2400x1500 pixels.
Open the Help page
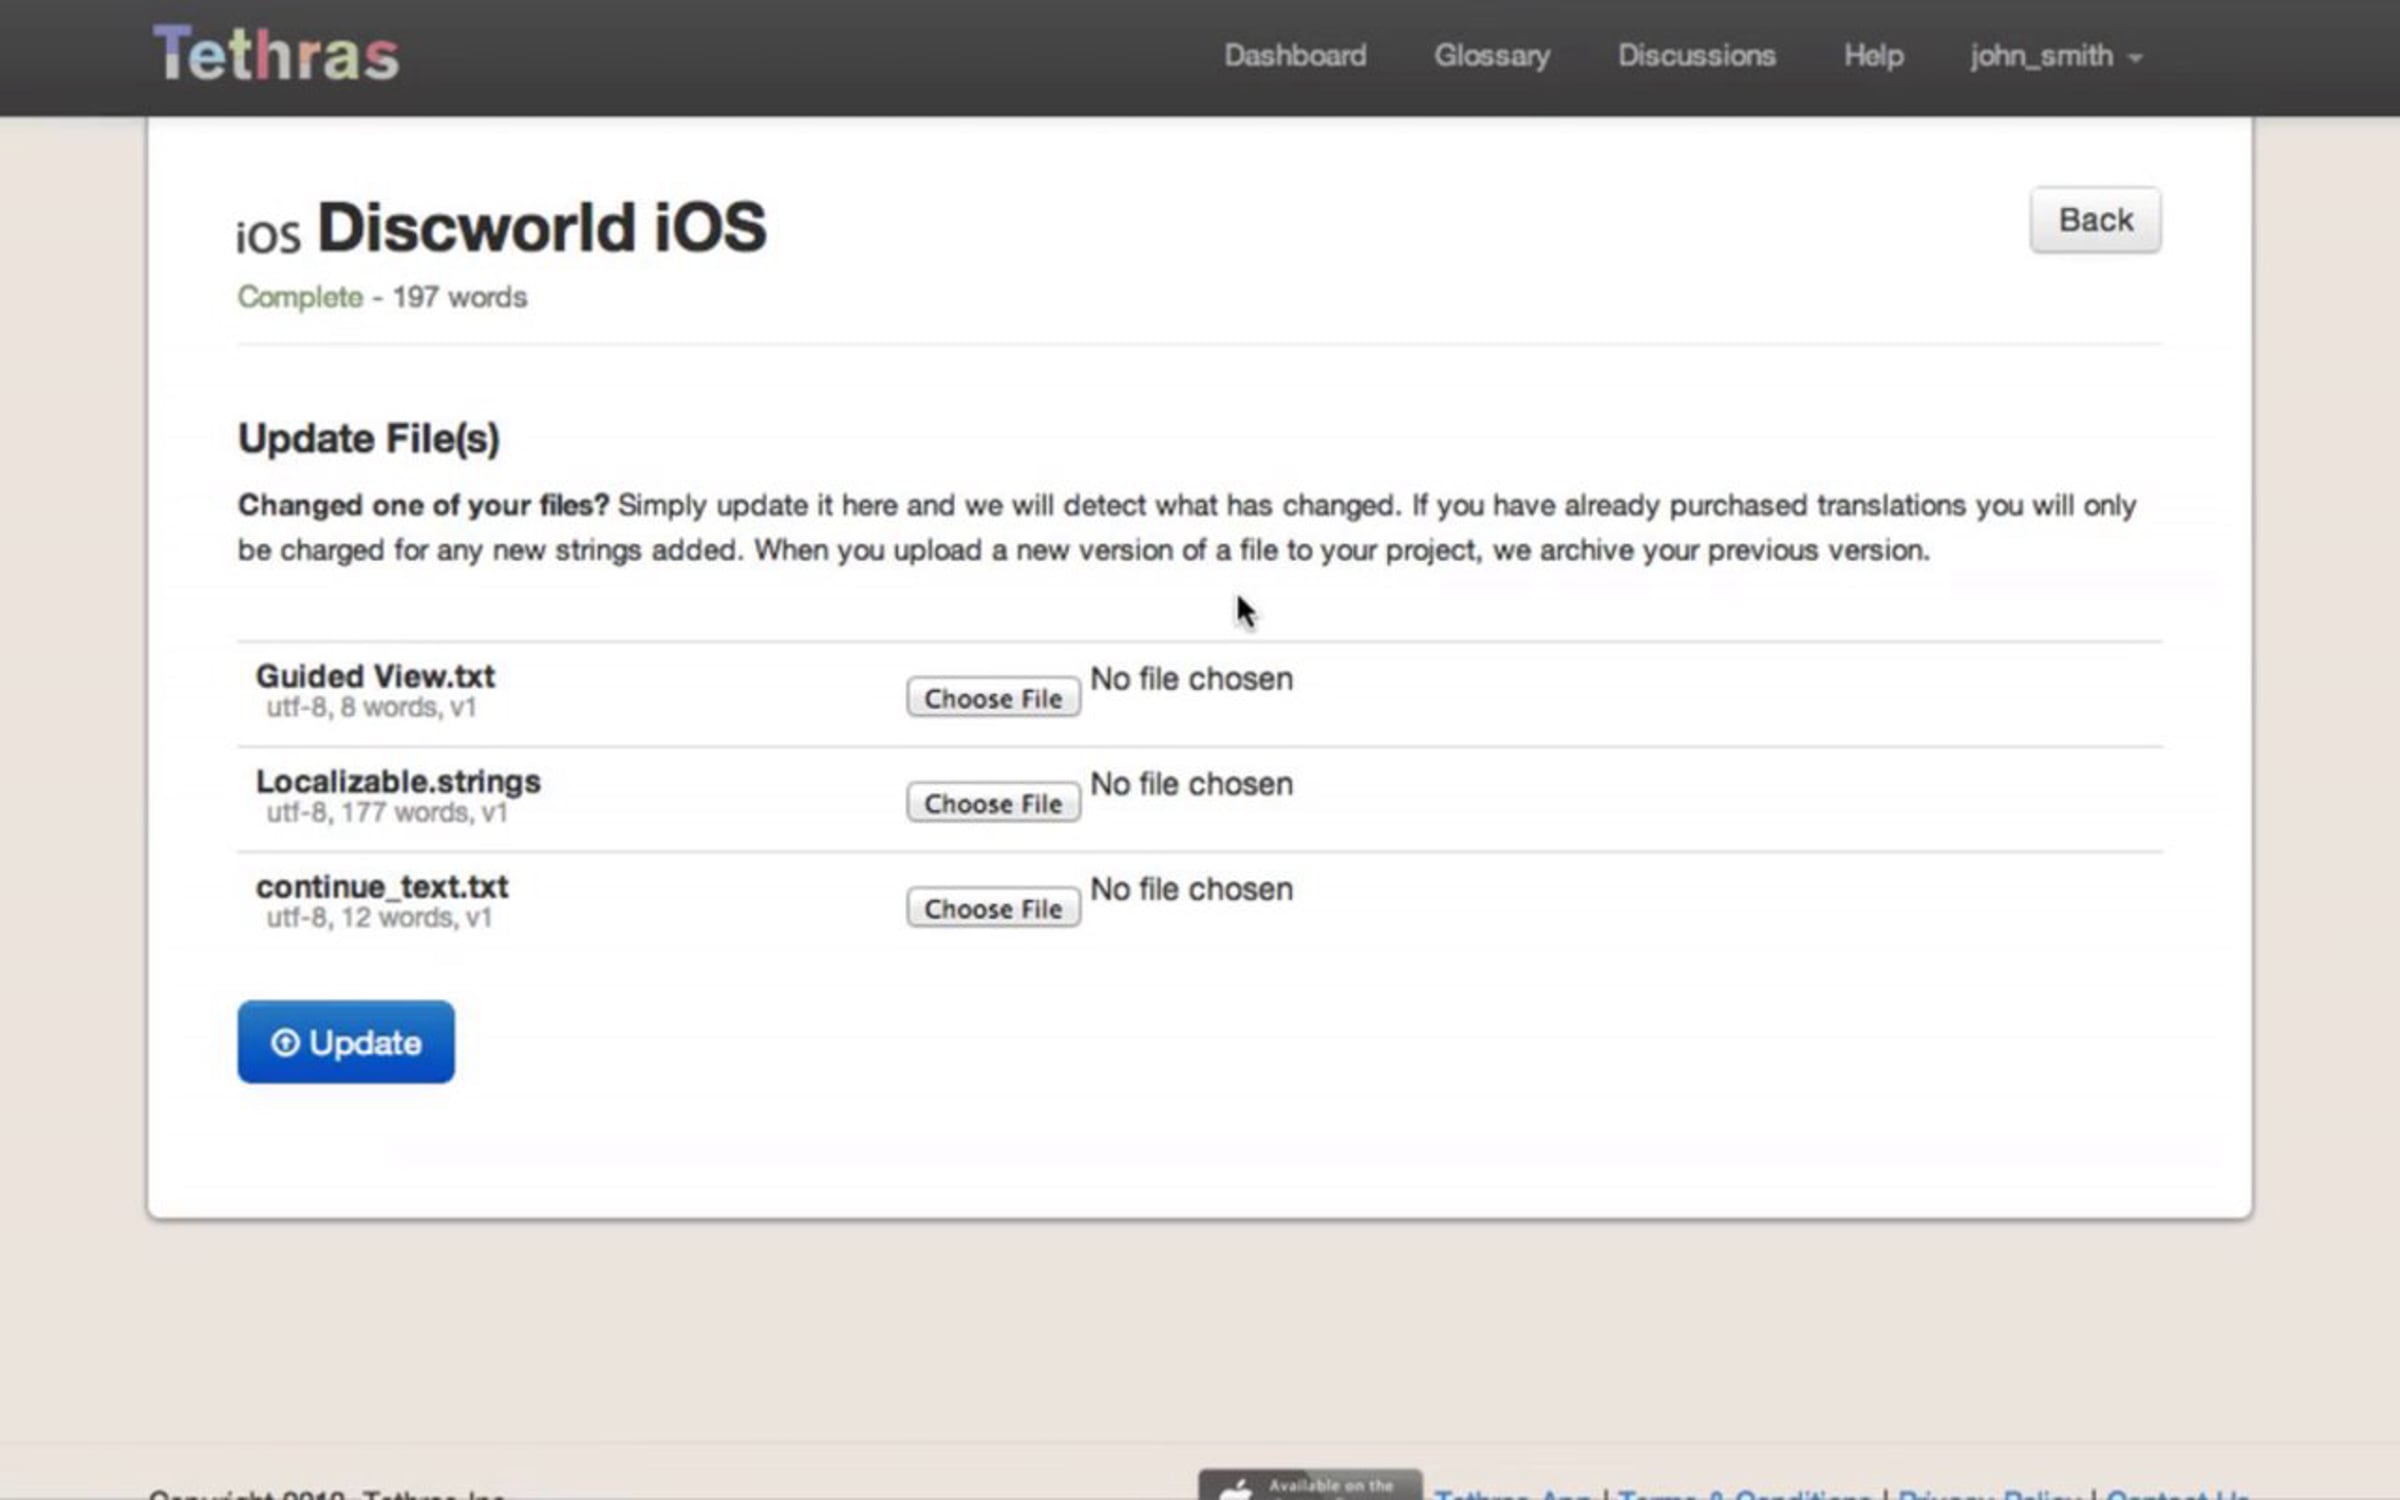[1873, 56]
